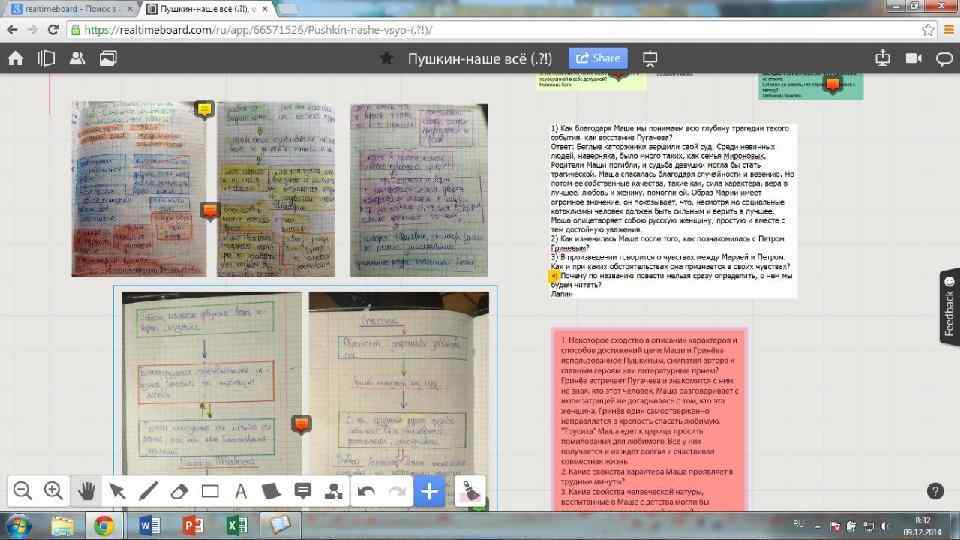Click the export board icon
The image size is (960, 540).
882,58
